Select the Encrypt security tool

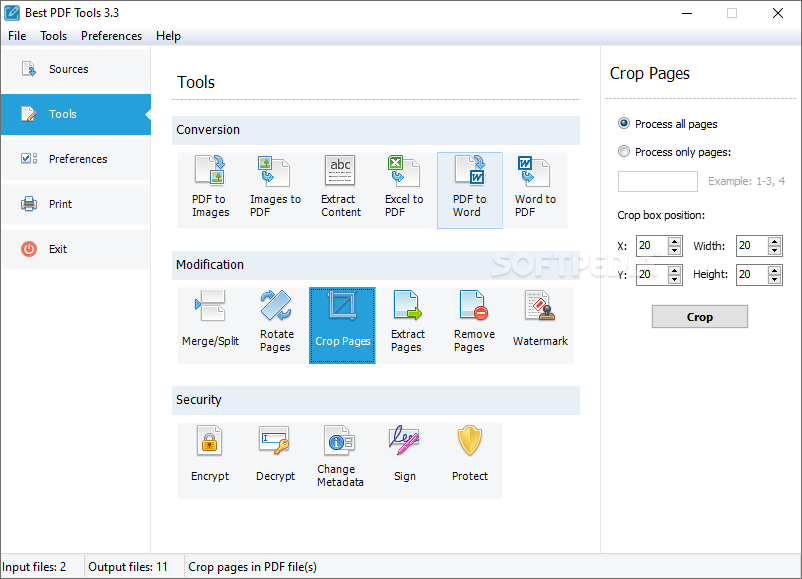tap(210, 460)
